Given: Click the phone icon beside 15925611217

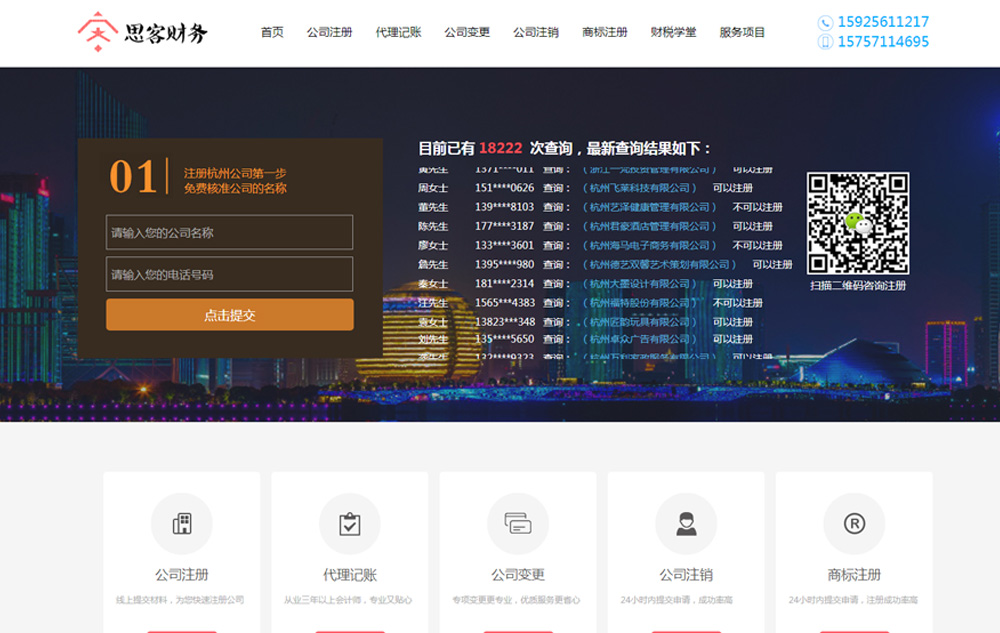Looking at the screenshot, I should tap(825, 22).
